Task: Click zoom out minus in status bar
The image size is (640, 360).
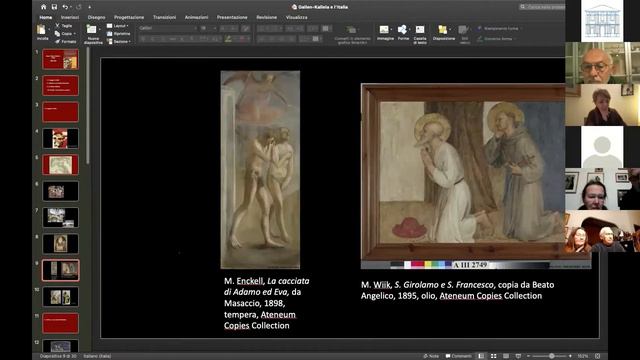Action: 529,356
